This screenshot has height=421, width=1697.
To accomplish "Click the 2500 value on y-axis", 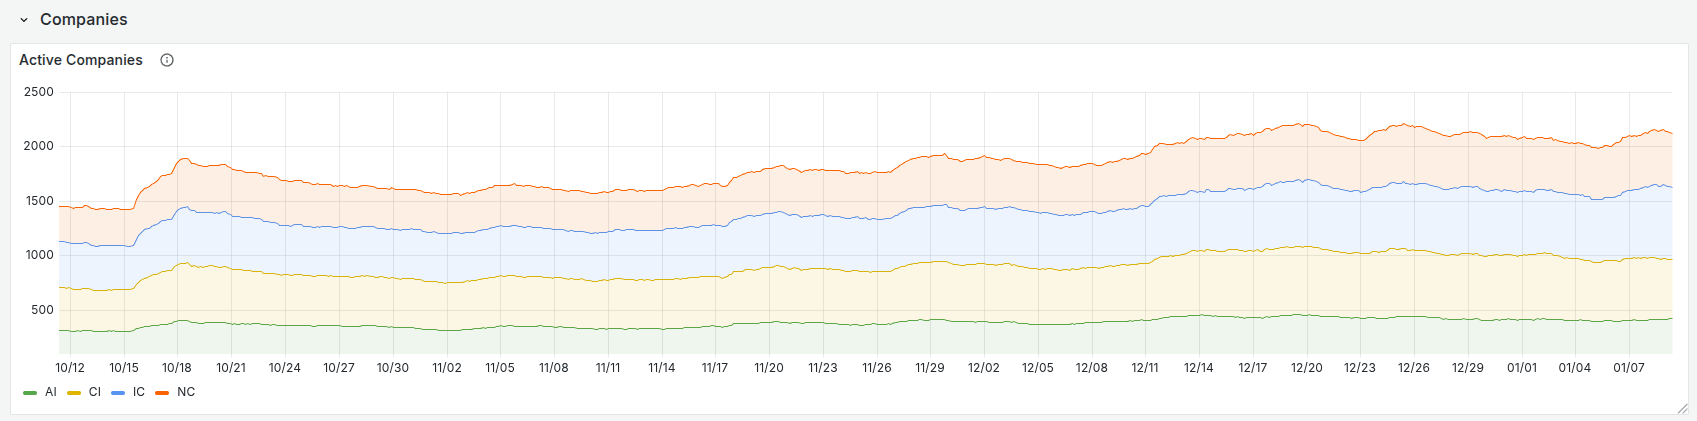I will 39,92.
